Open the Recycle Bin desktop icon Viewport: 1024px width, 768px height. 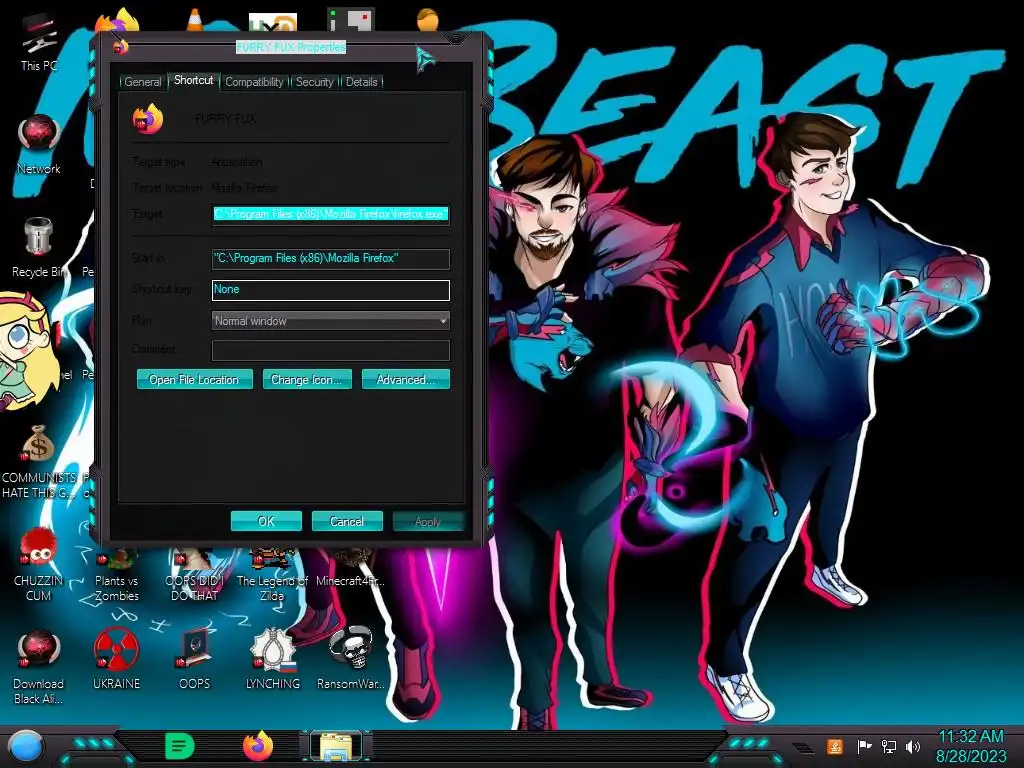point(38,247)
